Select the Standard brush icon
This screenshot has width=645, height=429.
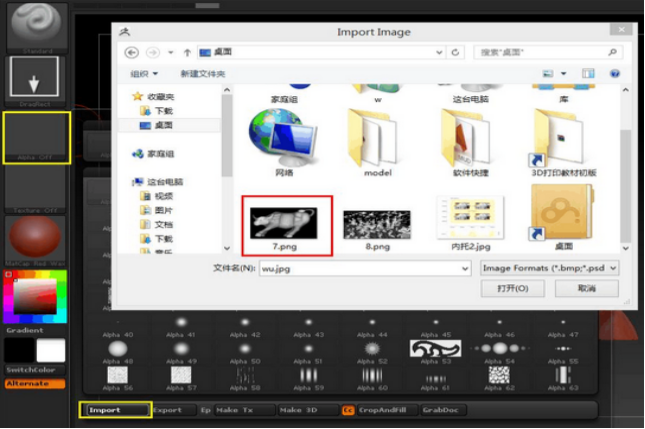(37, 23)
